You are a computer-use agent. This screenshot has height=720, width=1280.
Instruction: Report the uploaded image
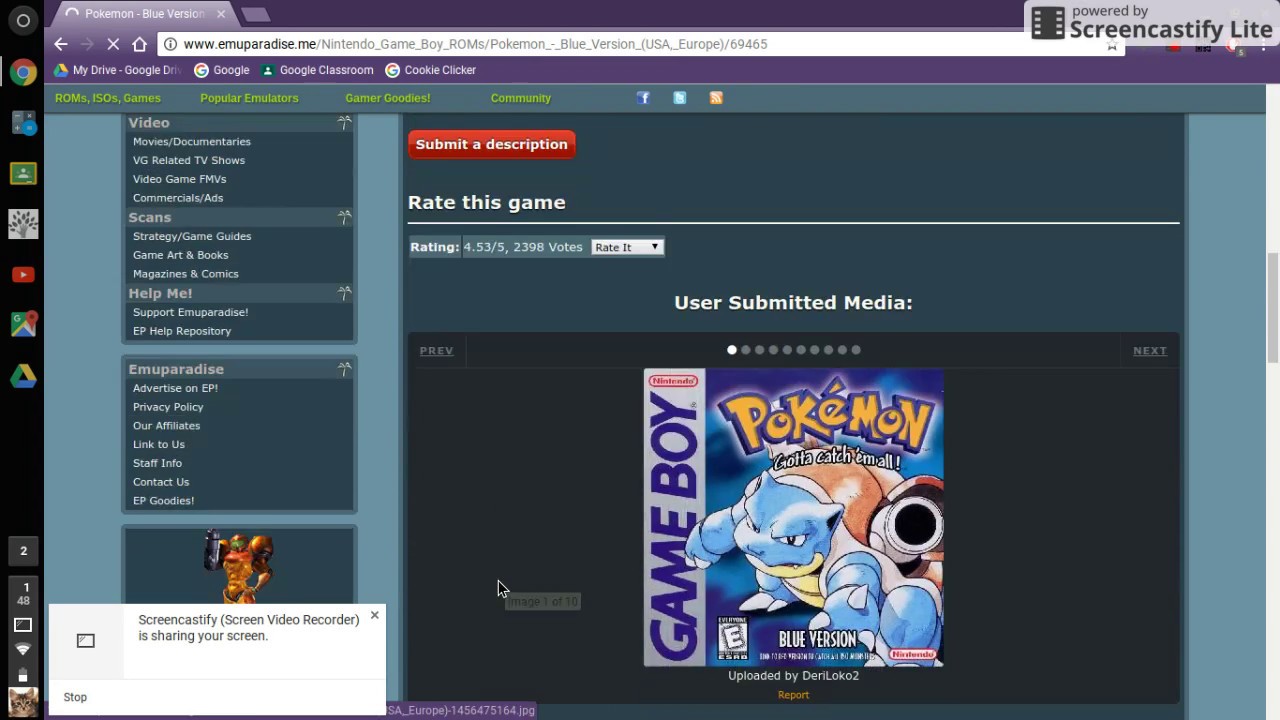pyautogui.click(x=793, y=695)
